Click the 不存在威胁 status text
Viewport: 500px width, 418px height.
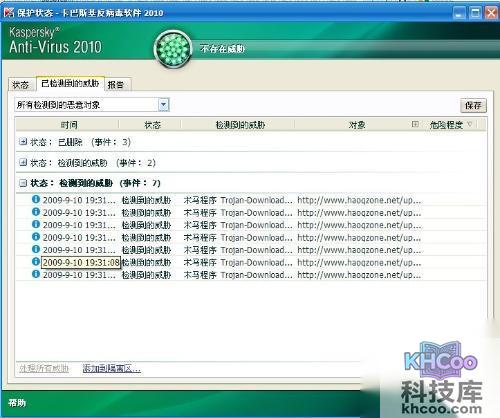(222, 49)
